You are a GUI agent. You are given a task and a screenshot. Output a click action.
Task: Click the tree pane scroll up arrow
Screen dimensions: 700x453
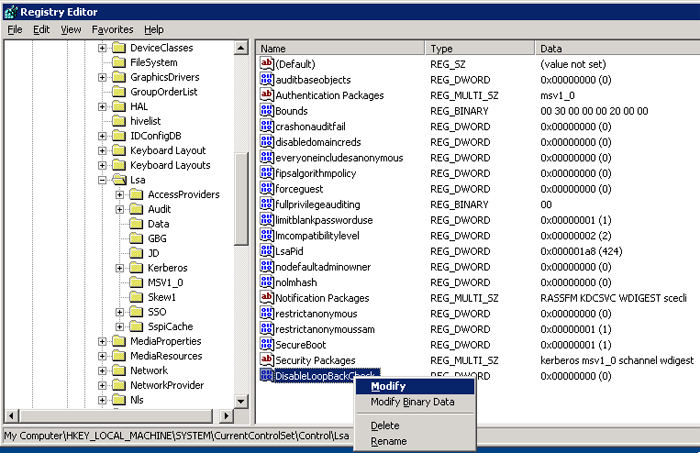(241, 48)
